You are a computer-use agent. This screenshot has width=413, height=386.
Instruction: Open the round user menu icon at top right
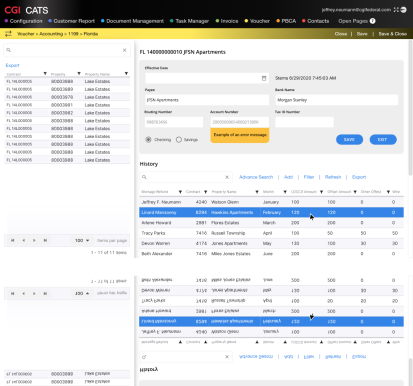[403, 10]
